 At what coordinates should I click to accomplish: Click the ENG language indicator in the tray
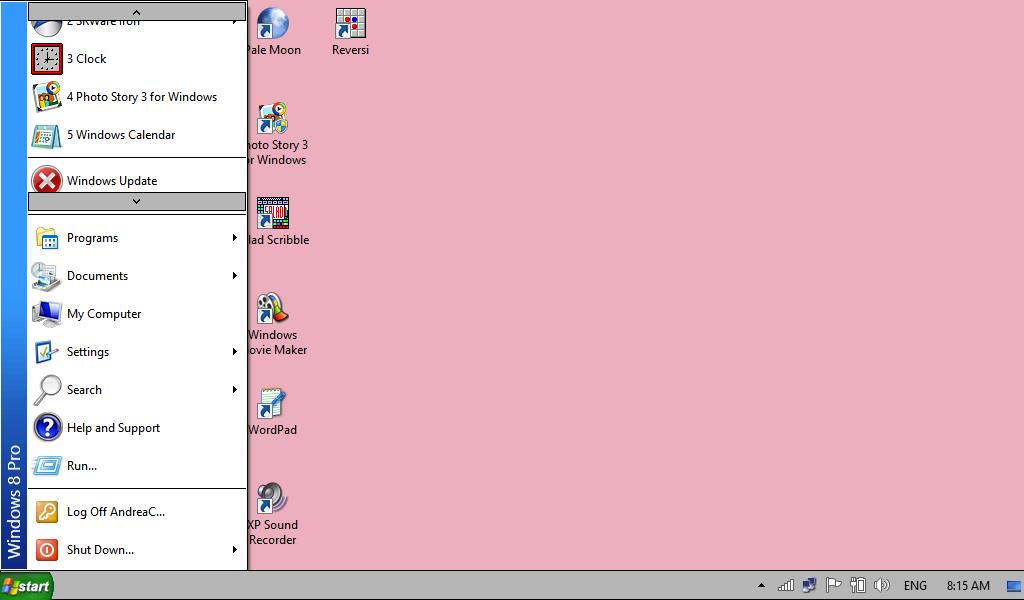[916, 585]
